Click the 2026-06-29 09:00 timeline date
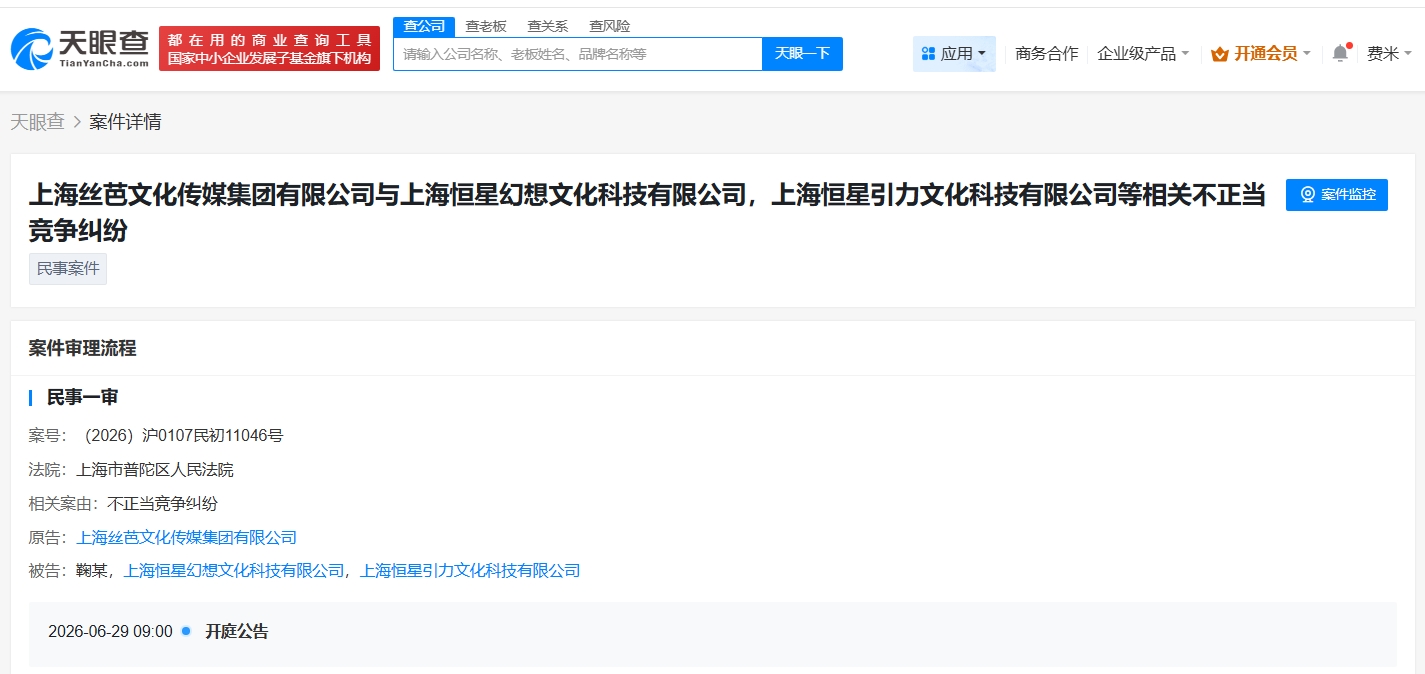 point(110,632)
